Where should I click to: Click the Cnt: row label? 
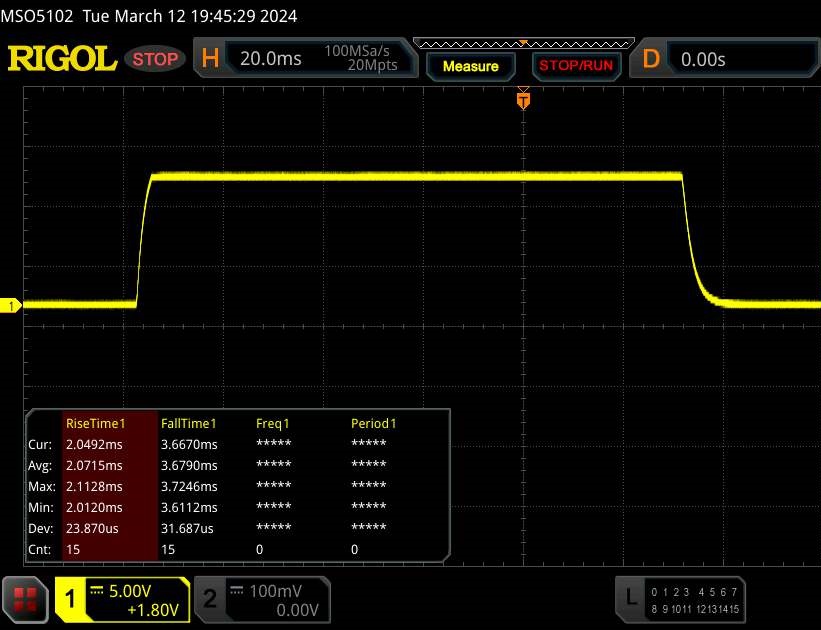(x=39, y=549)
